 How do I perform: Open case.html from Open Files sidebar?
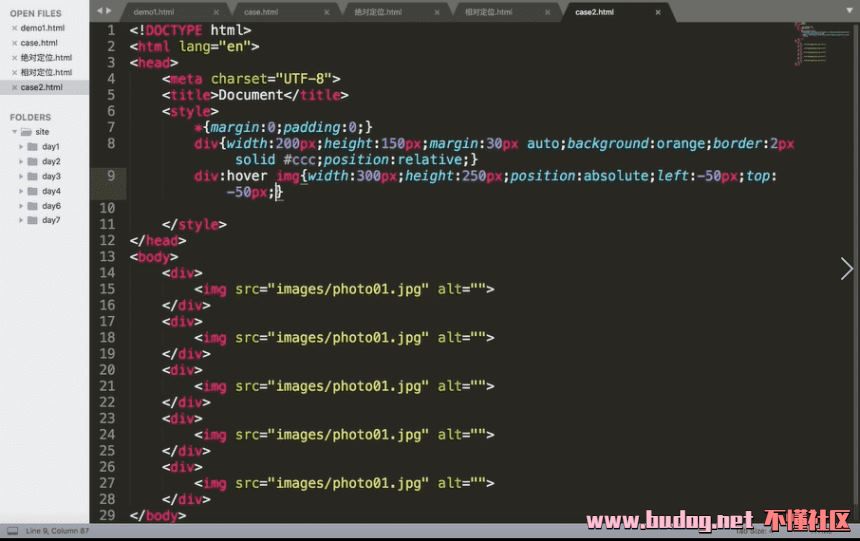coord(39,43)
